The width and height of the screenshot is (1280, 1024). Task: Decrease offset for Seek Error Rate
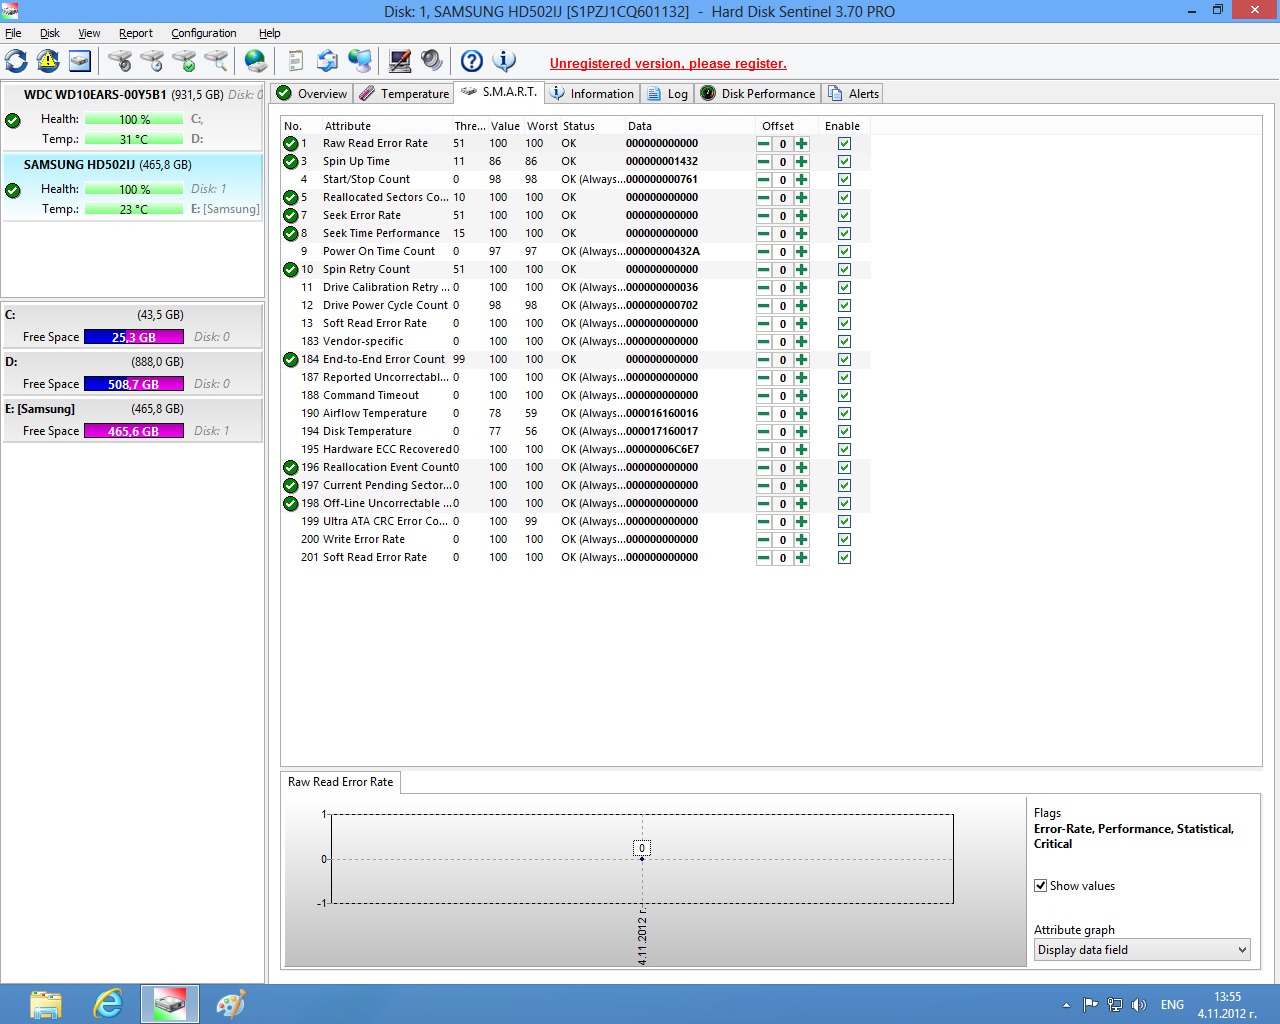click(x=764, y=216)
